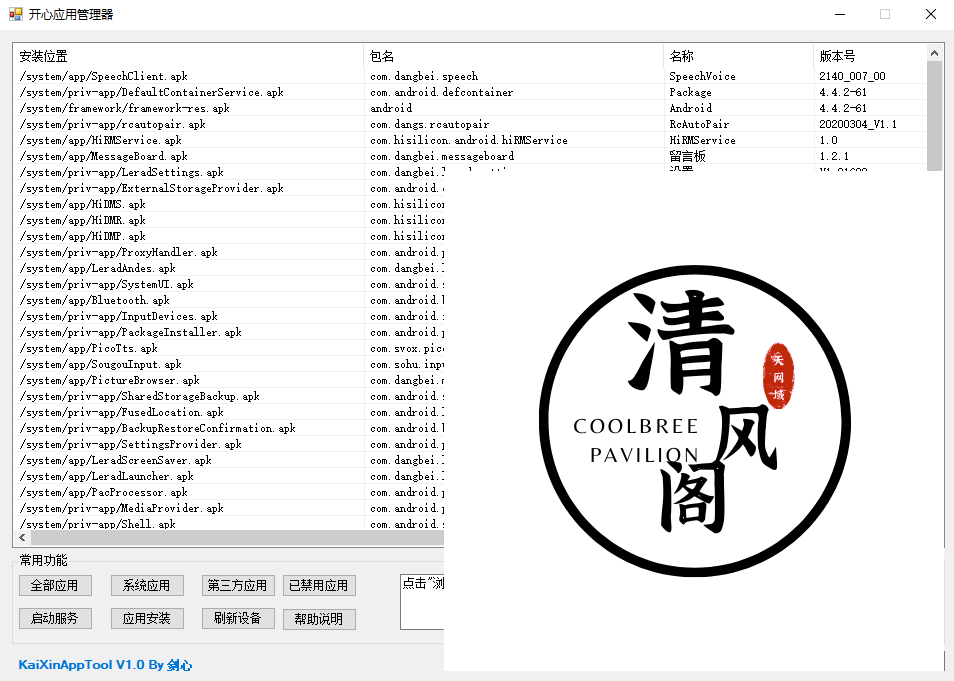The image size is (954, 681).
Task: Refresh devices with 刷新设备 button
Action: (238, 619)
